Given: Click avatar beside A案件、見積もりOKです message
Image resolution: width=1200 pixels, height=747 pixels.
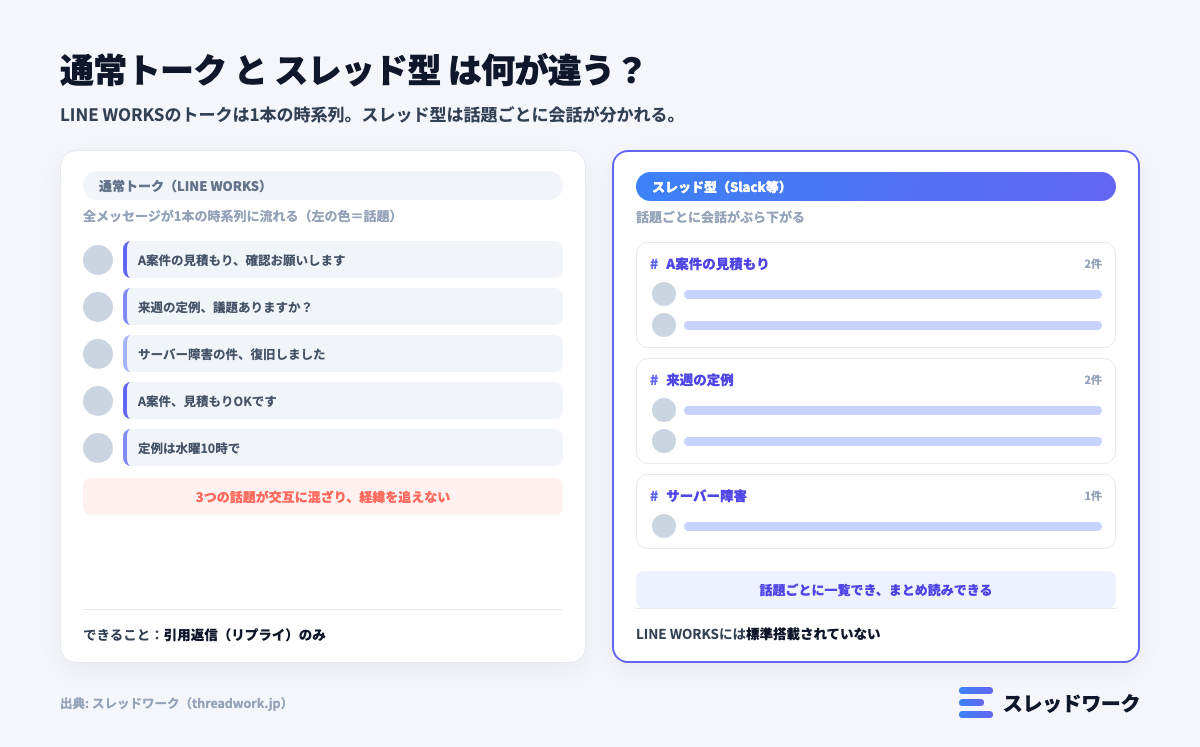Looking at the screenshot, I should click(x=98, y=401).
